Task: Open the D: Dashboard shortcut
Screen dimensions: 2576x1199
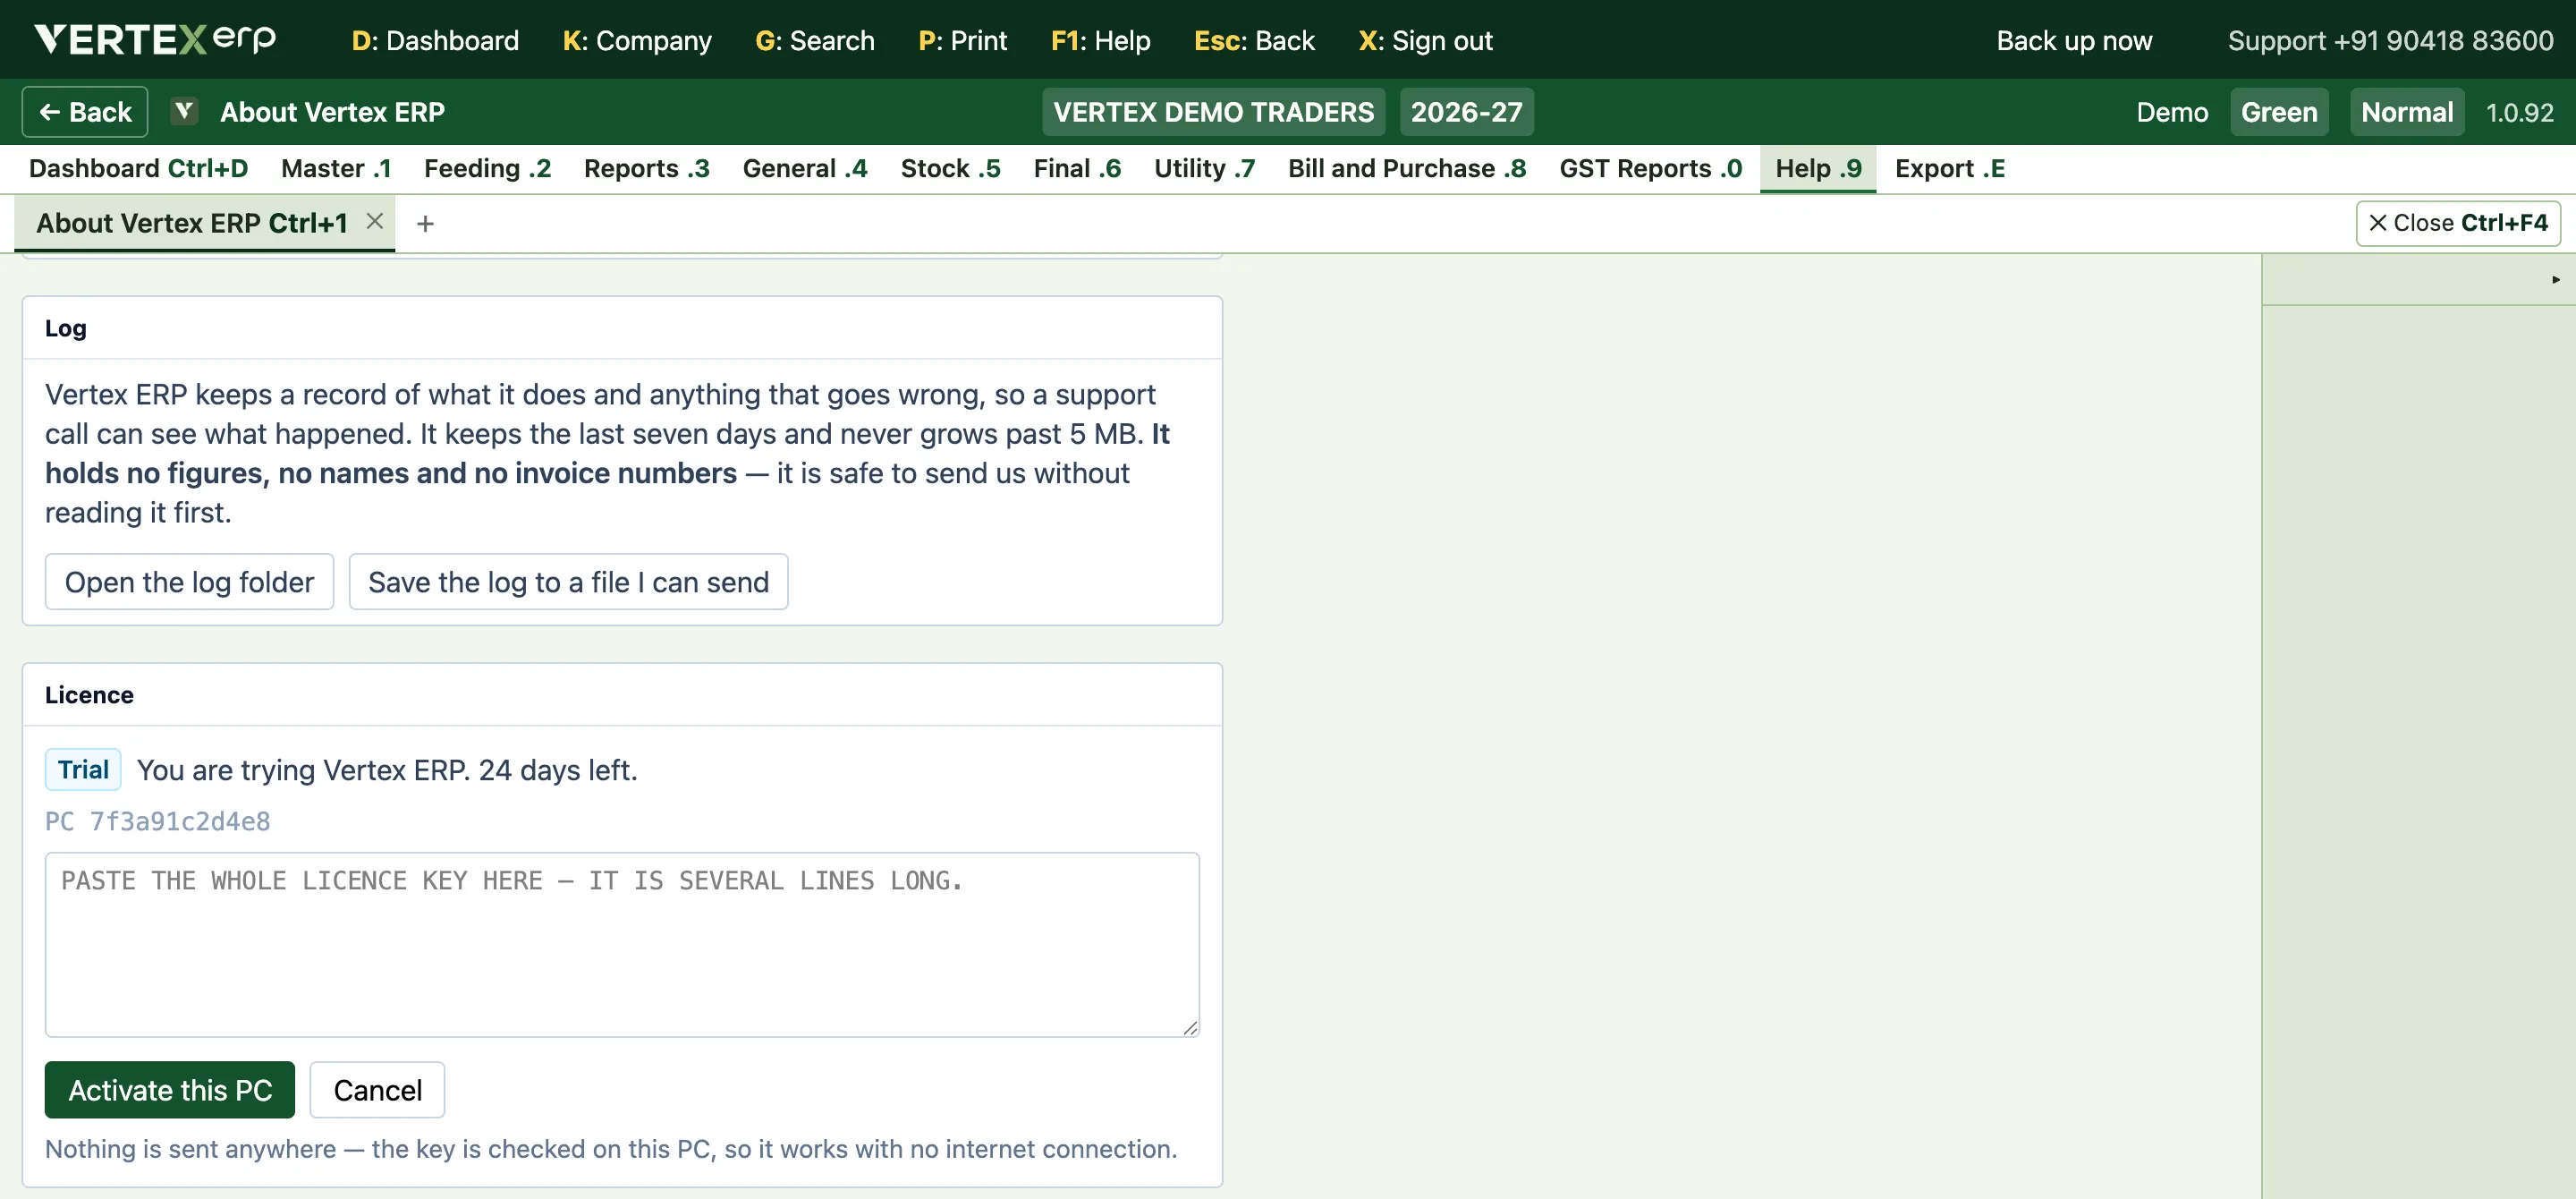Action: point(435,40)
